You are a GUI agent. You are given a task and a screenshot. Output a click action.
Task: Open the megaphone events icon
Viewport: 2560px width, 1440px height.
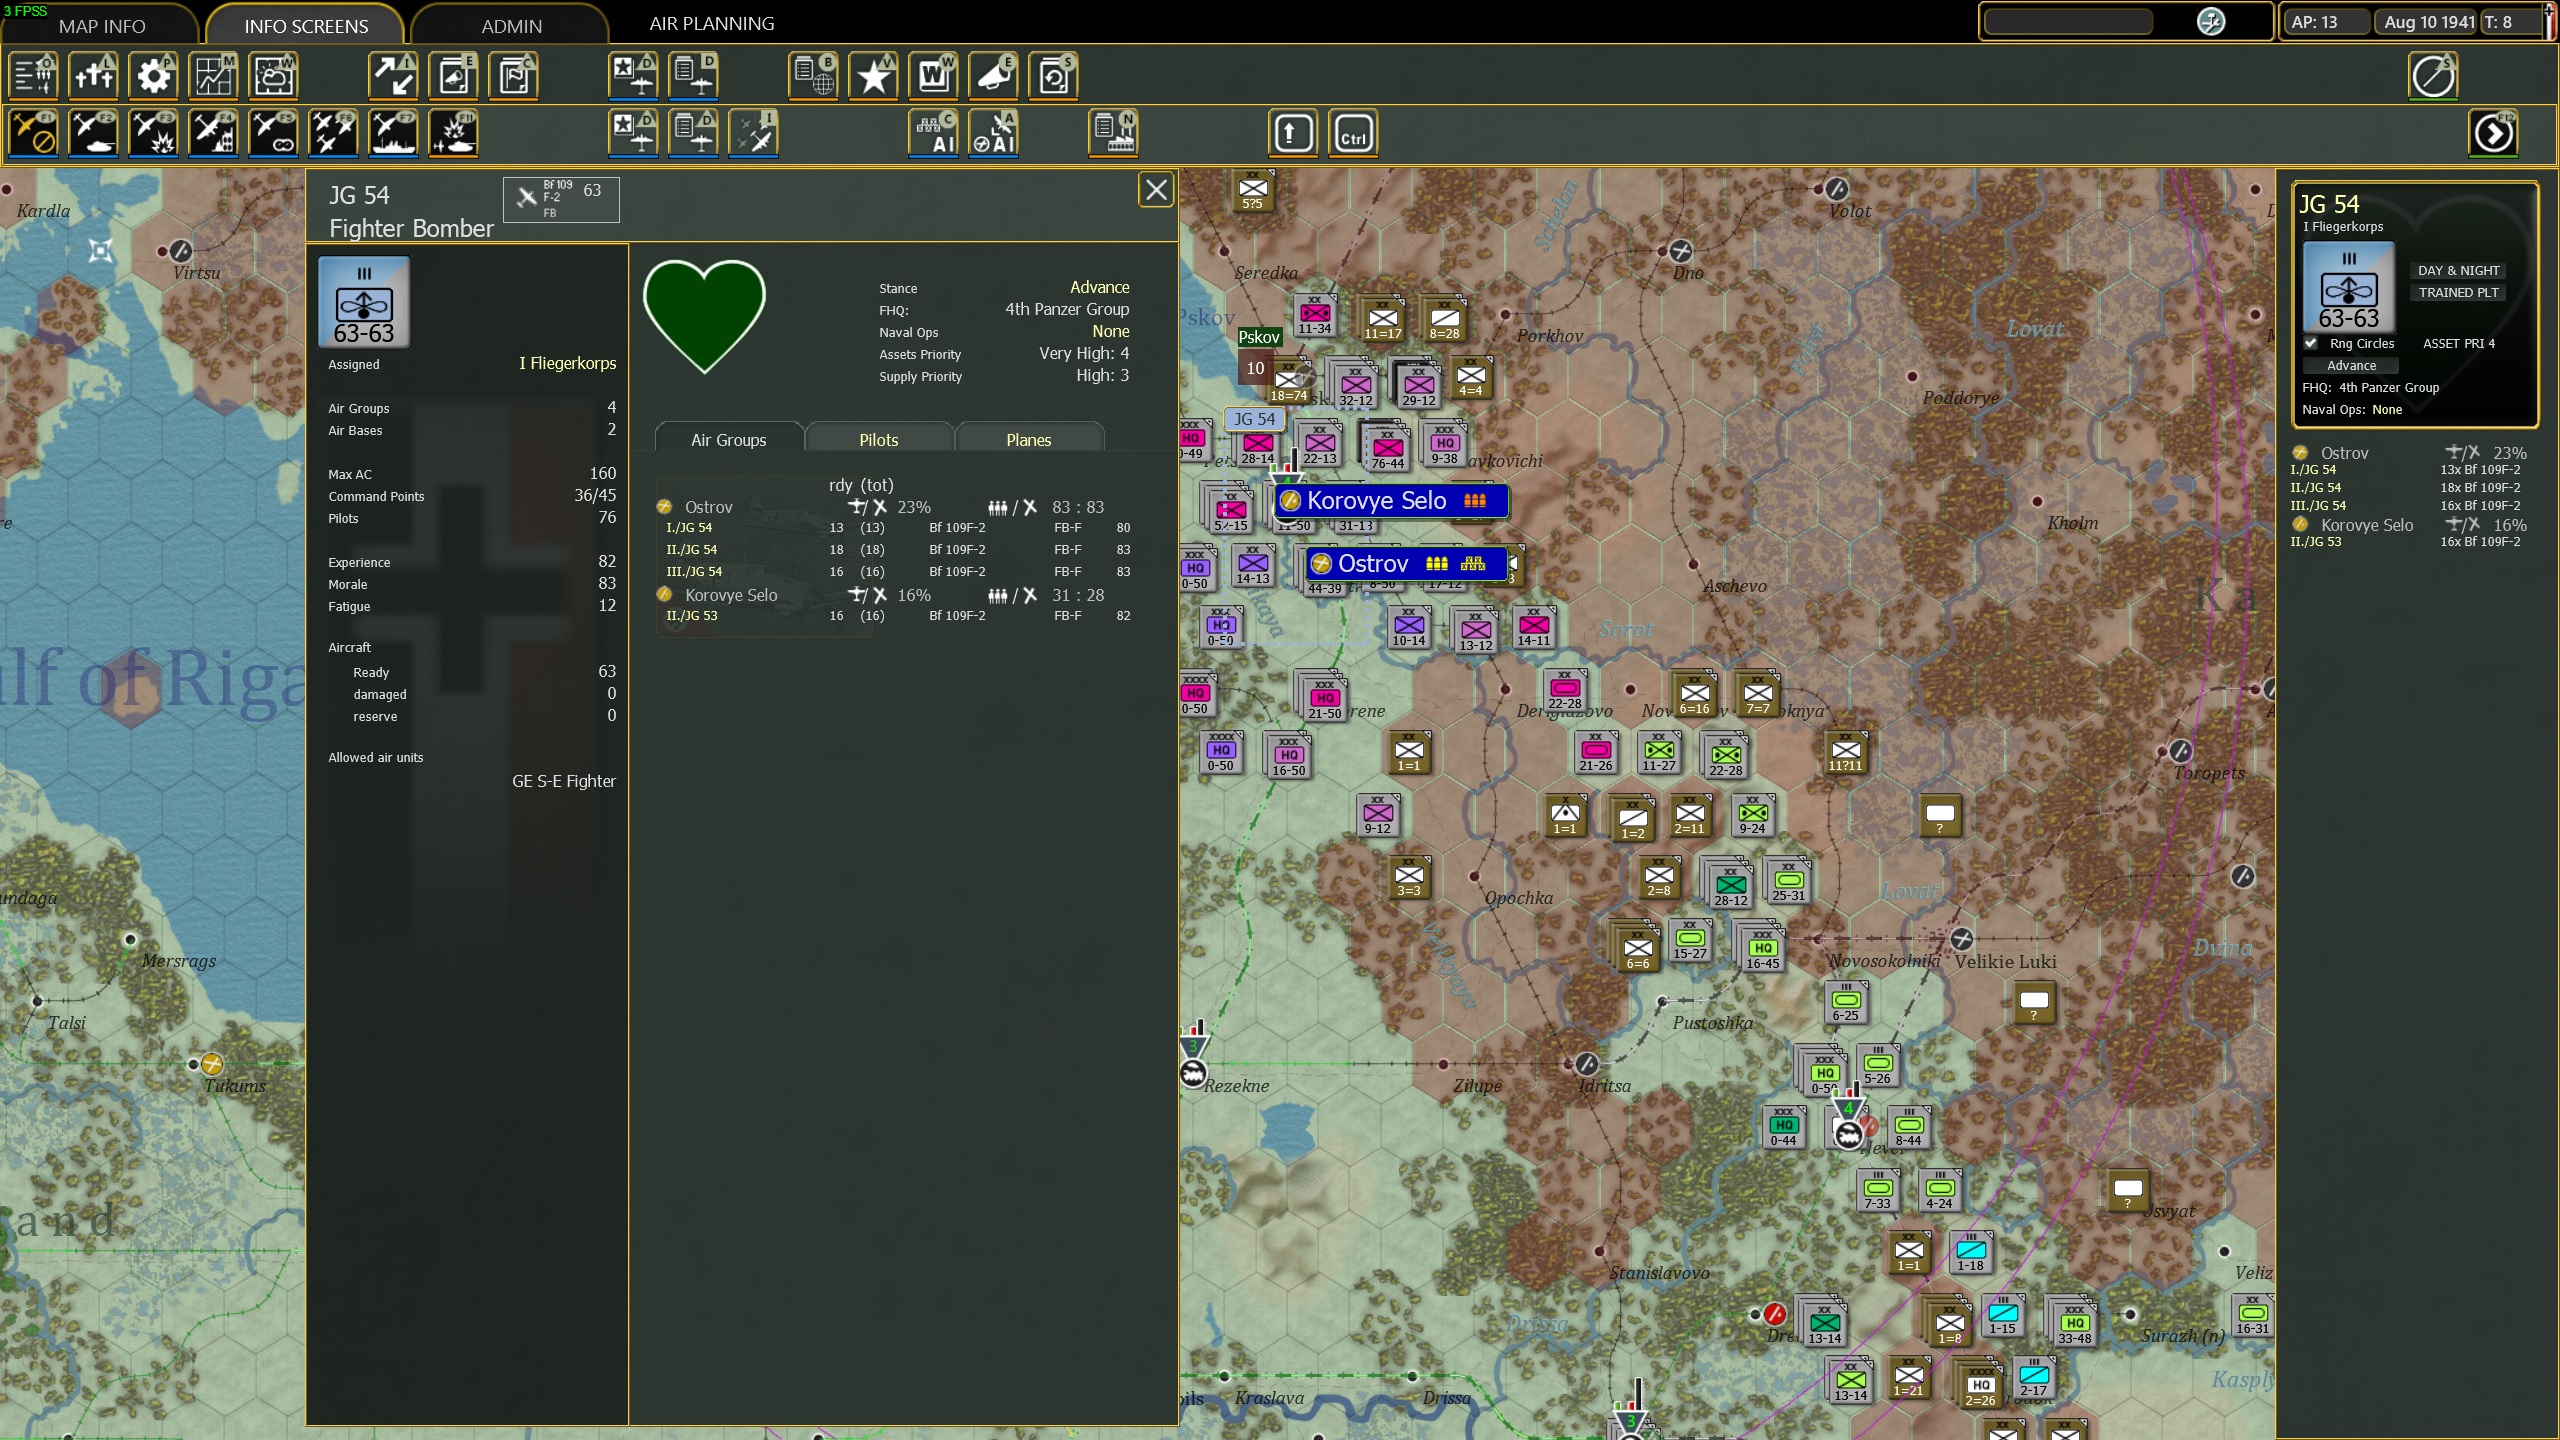tap(994, 76)
